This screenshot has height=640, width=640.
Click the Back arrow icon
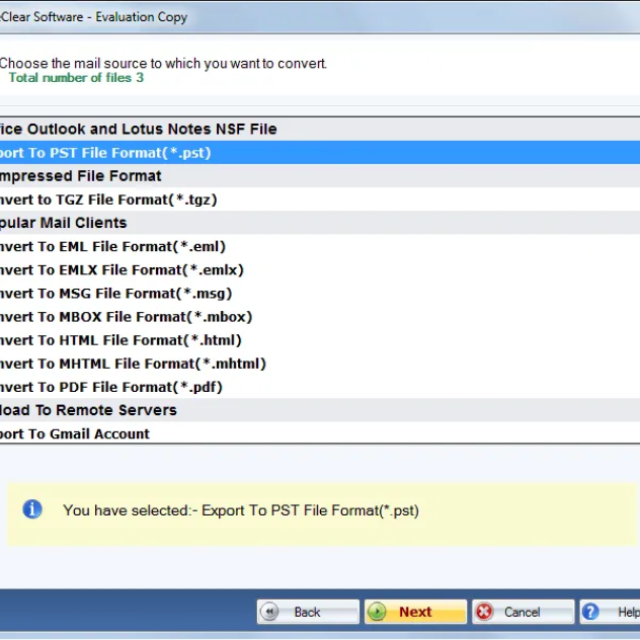tap(270, 612)
